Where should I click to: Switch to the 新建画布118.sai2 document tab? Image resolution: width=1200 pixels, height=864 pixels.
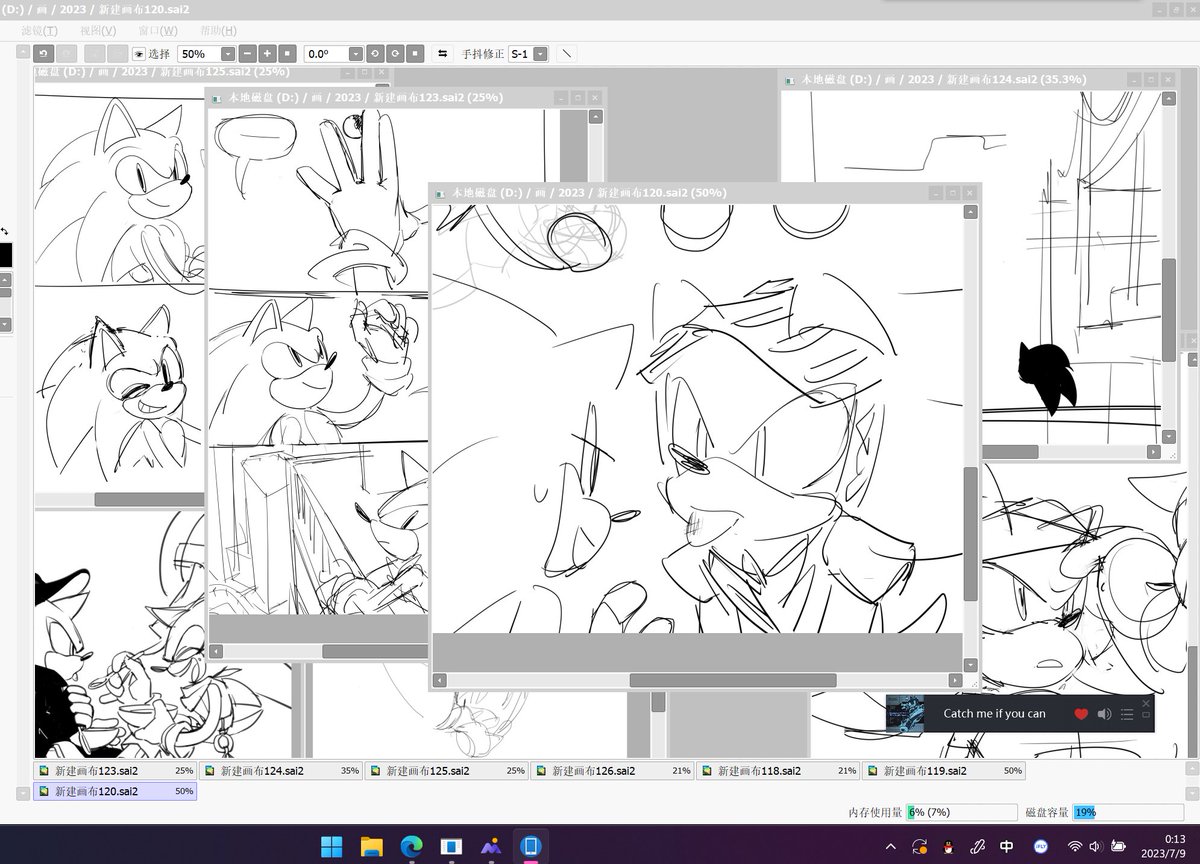point(778,771)
